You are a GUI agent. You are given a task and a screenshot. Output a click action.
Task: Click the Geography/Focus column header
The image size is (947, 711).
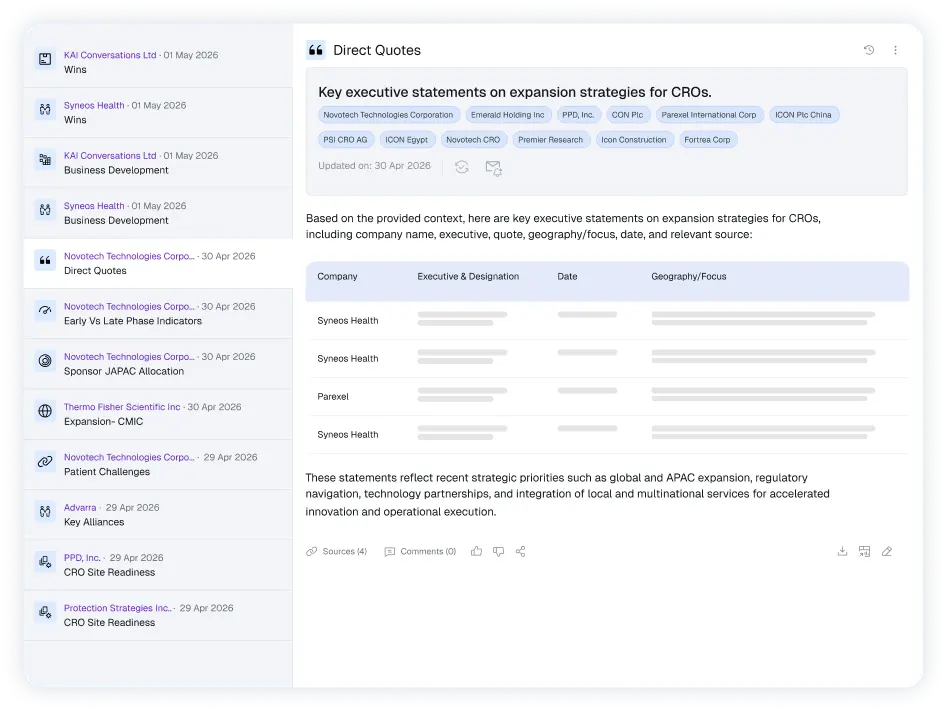pyautogui.click(x=689, y=277)
